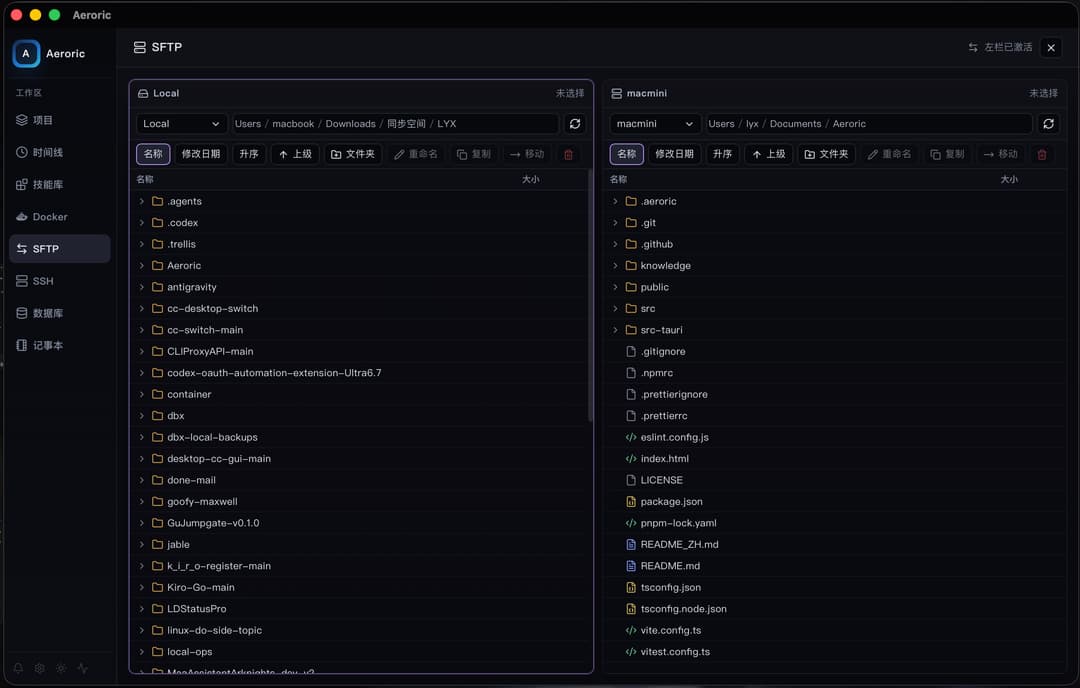1080x688 pixels.
Task: Click 重命名 in Local toolbar
Action: point(415,154)
